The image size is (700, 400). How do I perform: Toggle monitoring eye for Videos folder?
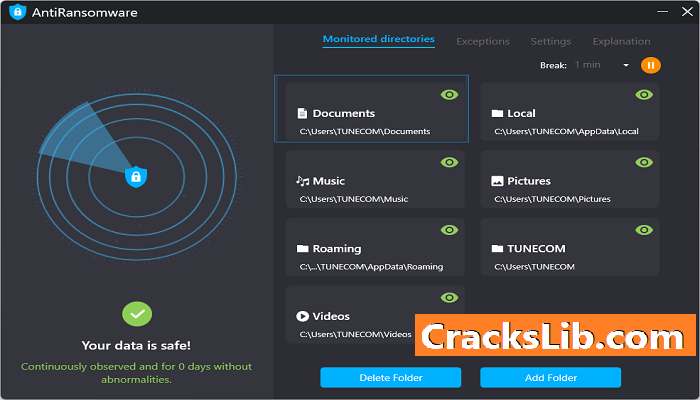coord(449,297)
